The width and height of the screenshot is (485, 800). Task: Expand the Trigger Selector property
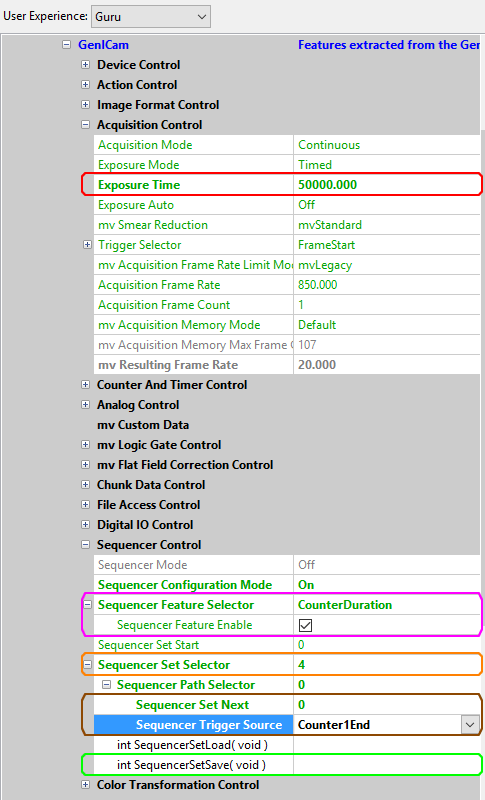(x=87, y=245)
